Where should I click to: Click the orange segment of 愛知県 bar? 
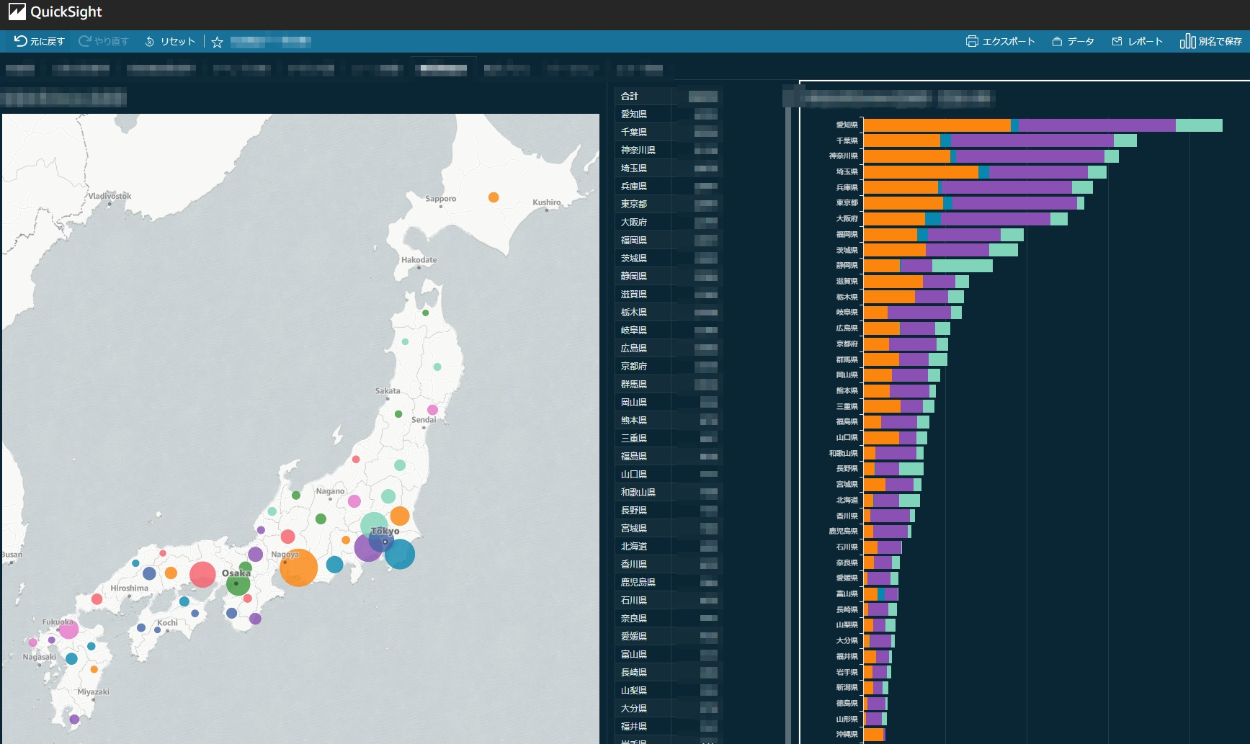click(x=936, y=125)
